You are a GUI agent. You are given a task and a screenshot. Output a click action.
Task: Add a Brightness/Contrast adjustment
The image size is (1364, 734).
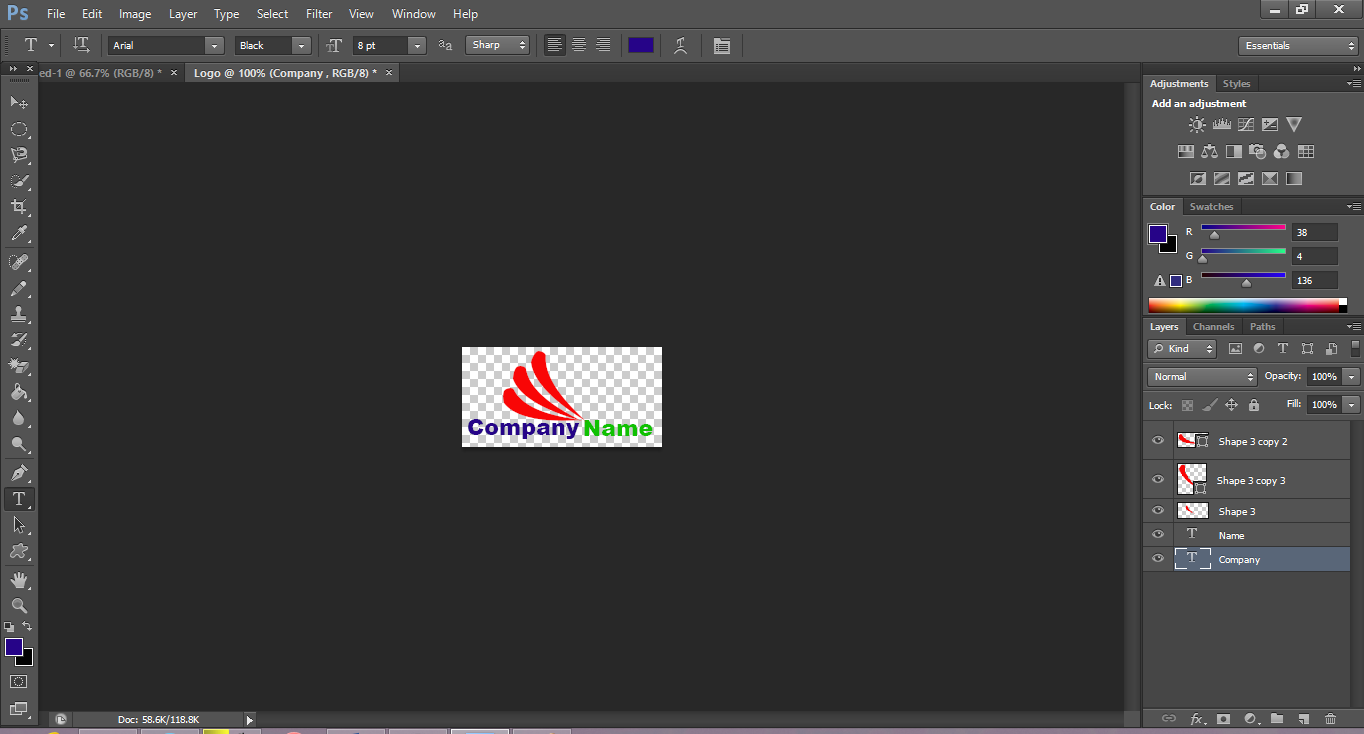point(1197,125)
